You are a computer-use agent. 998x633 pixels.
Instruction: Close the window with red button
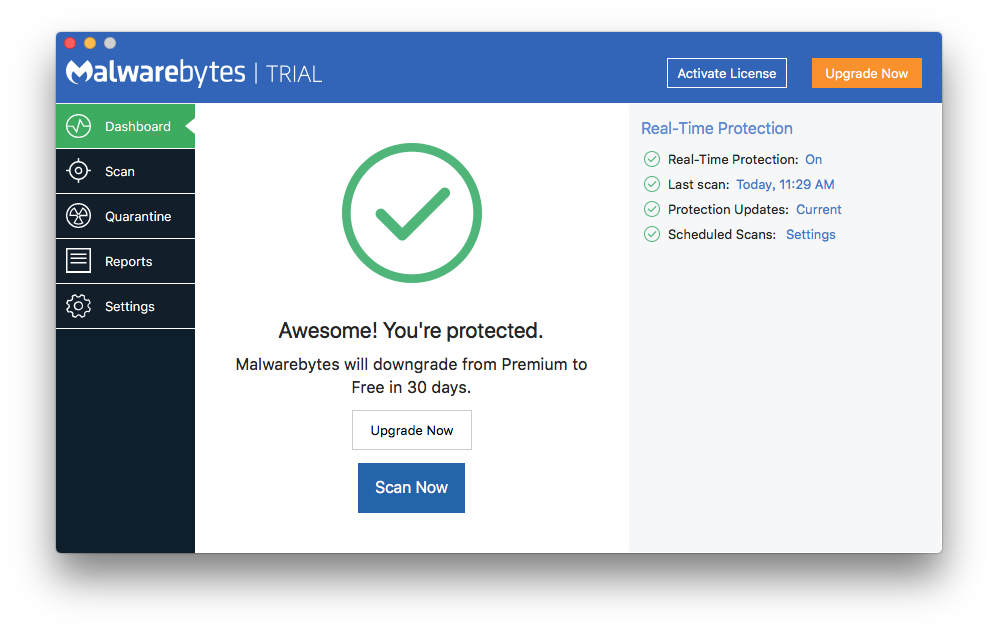[x=70, y=43]
